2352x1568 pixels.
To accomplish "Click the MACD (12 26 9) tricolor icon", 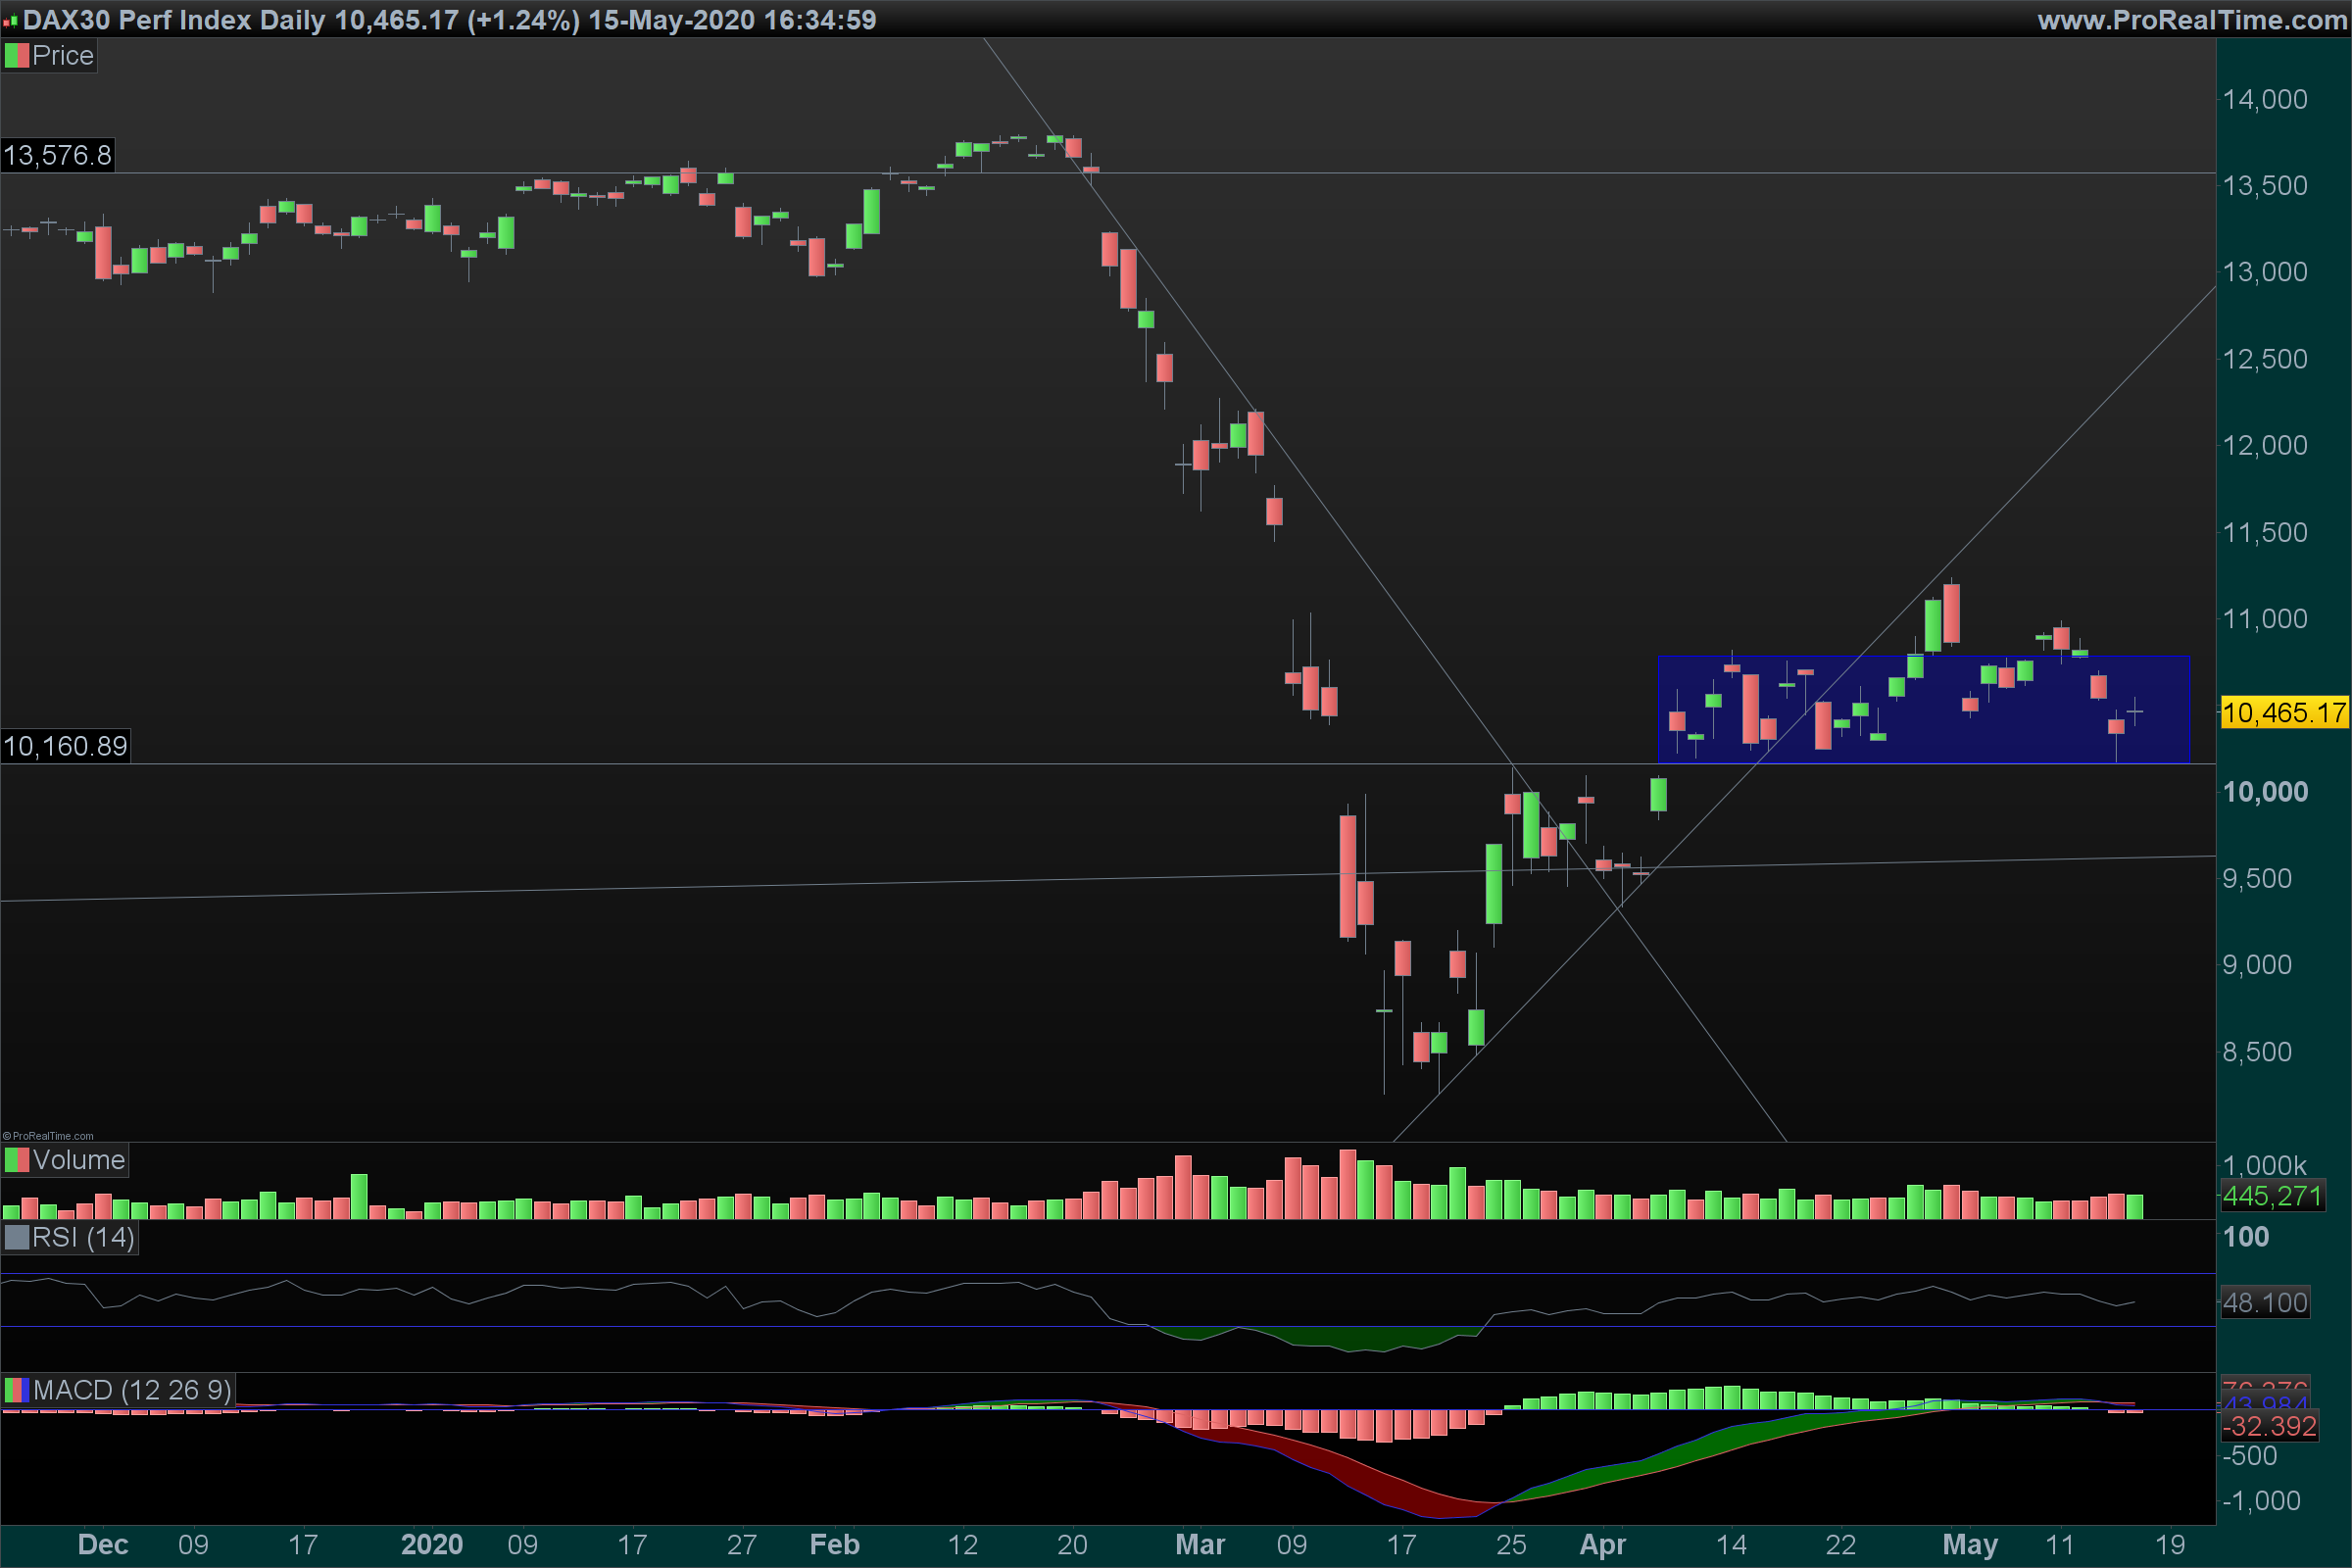I will tap(17, 1390).
